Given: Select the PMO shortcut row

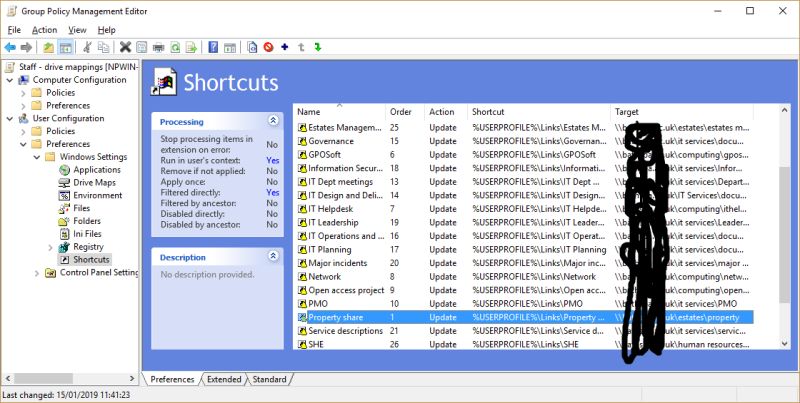Looking at the screenshot, I should click(x=523, y=304).
